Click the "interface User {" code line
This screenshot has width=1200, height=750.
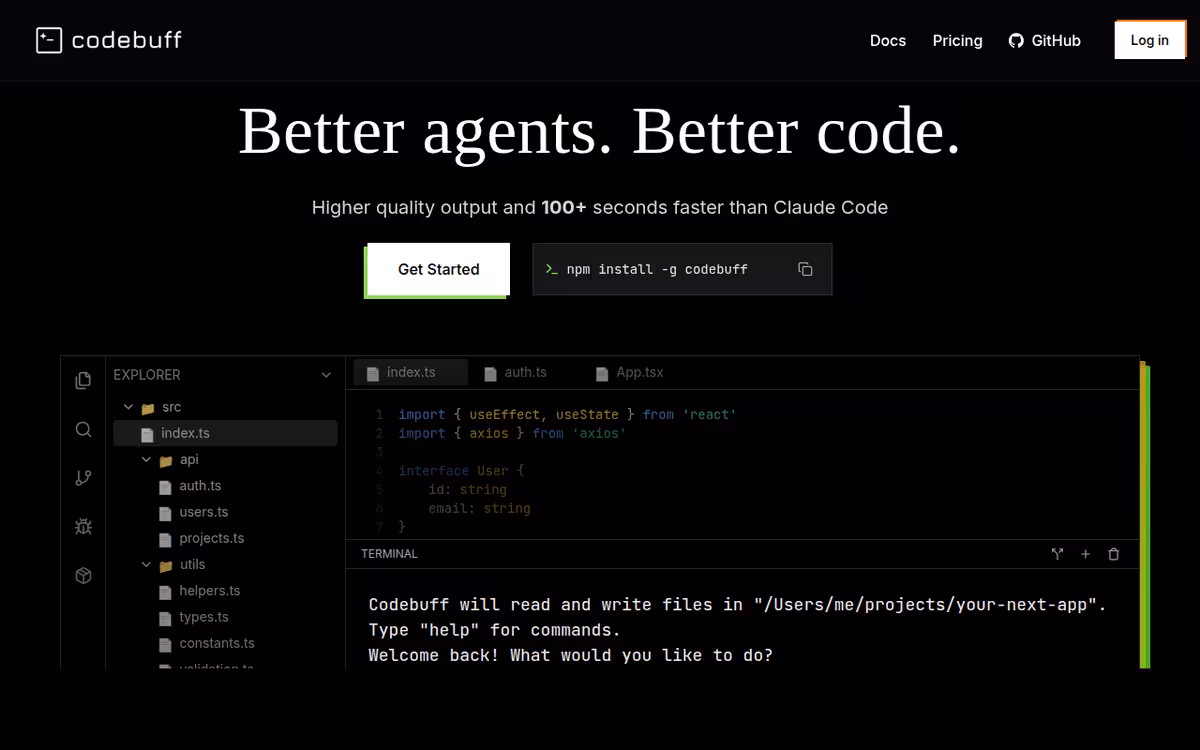(461, 471)
